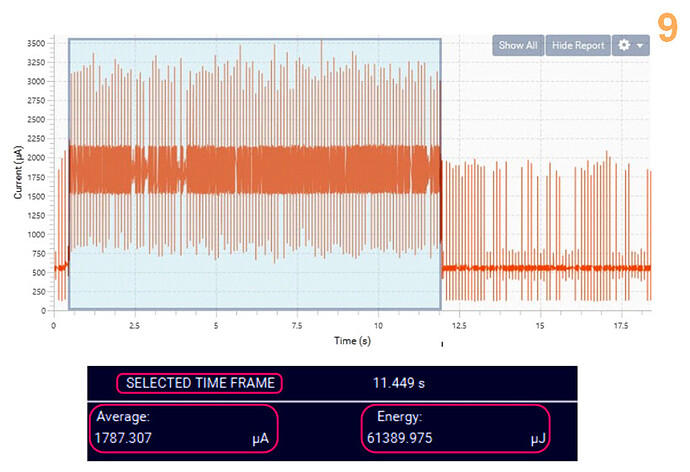Image resolution: width=690 pixels, height=472 pixels.
Task: Click the SELECTED TIME FRAME label
Action: coord(200,383)
